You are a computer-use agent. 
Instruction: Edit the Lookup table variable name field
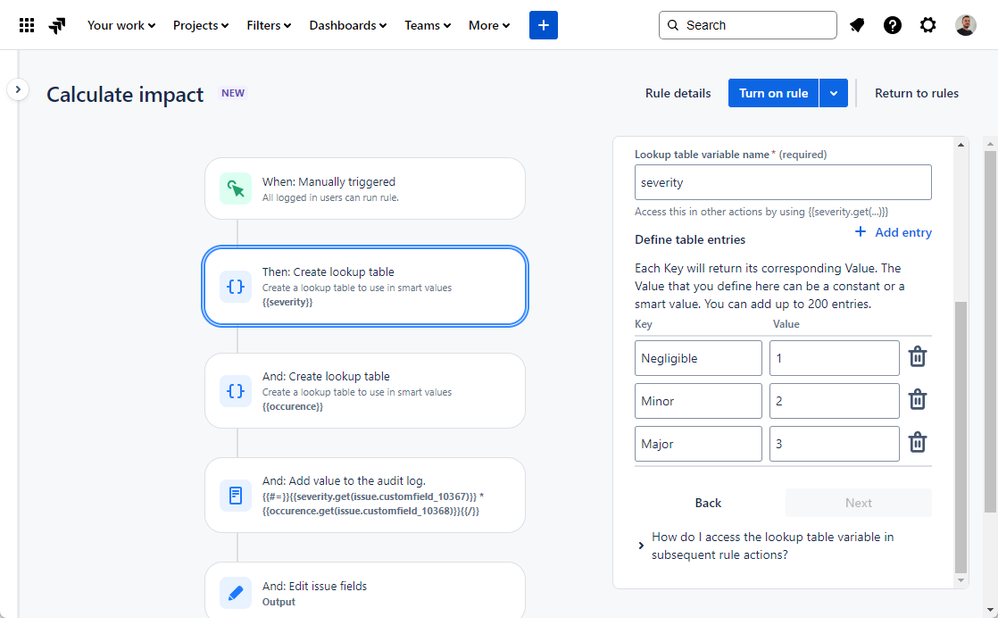783,183
